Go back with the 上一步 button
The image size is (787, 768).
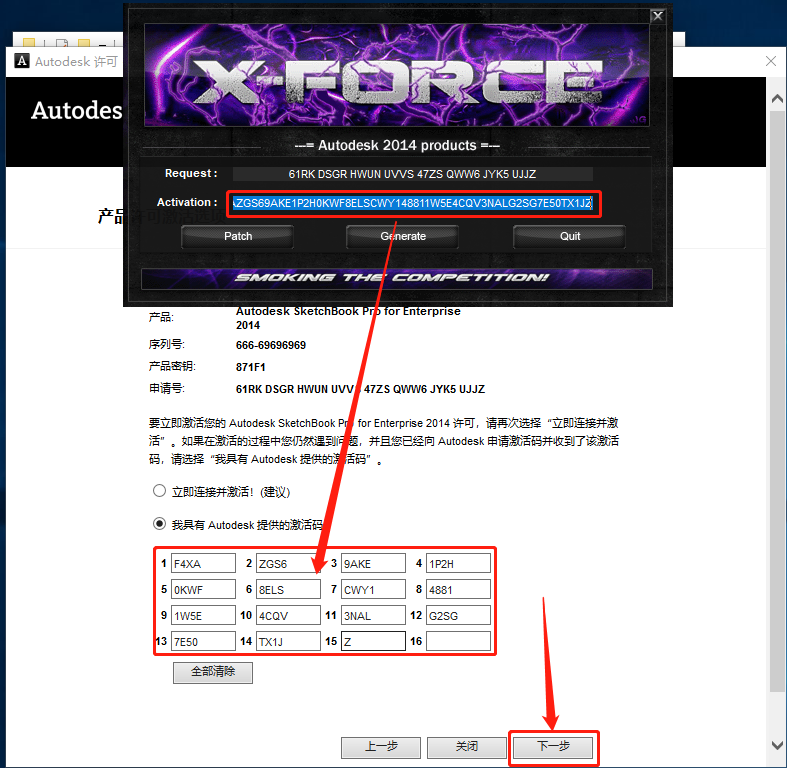pos(380,747)
